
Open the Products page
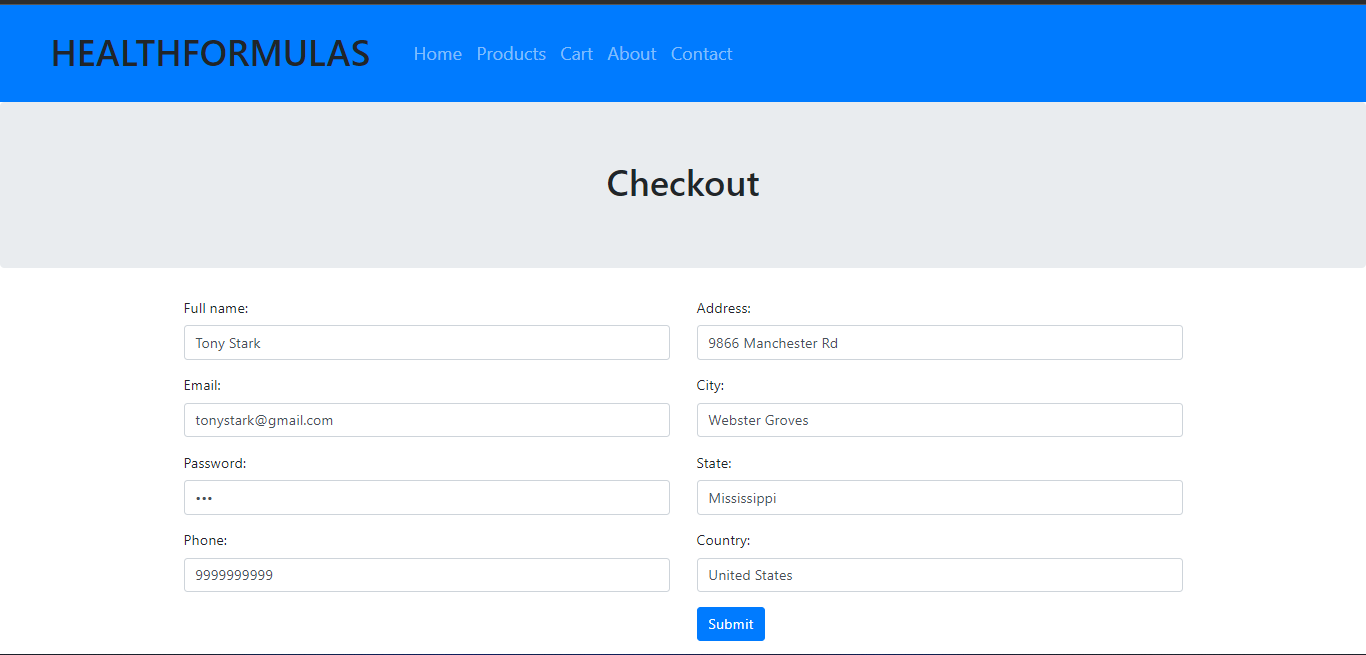pos(511,54)
